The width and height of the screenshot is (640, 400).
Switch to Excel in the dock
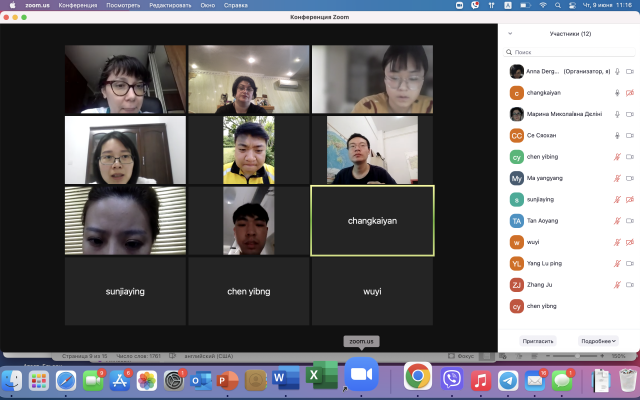(322, 376)
